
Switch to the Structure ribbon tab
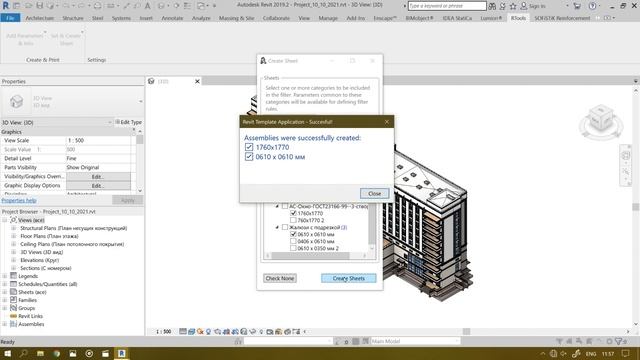click(73, 18)
